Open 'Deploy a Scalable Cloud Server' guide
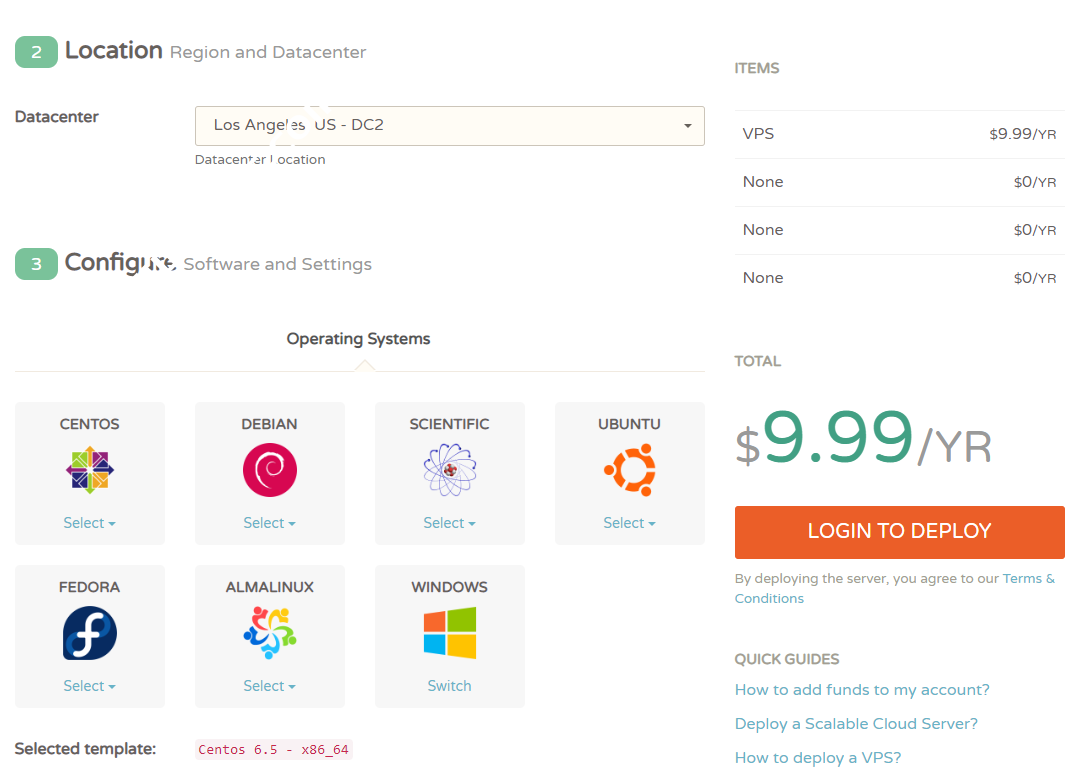 coord(856,724)
